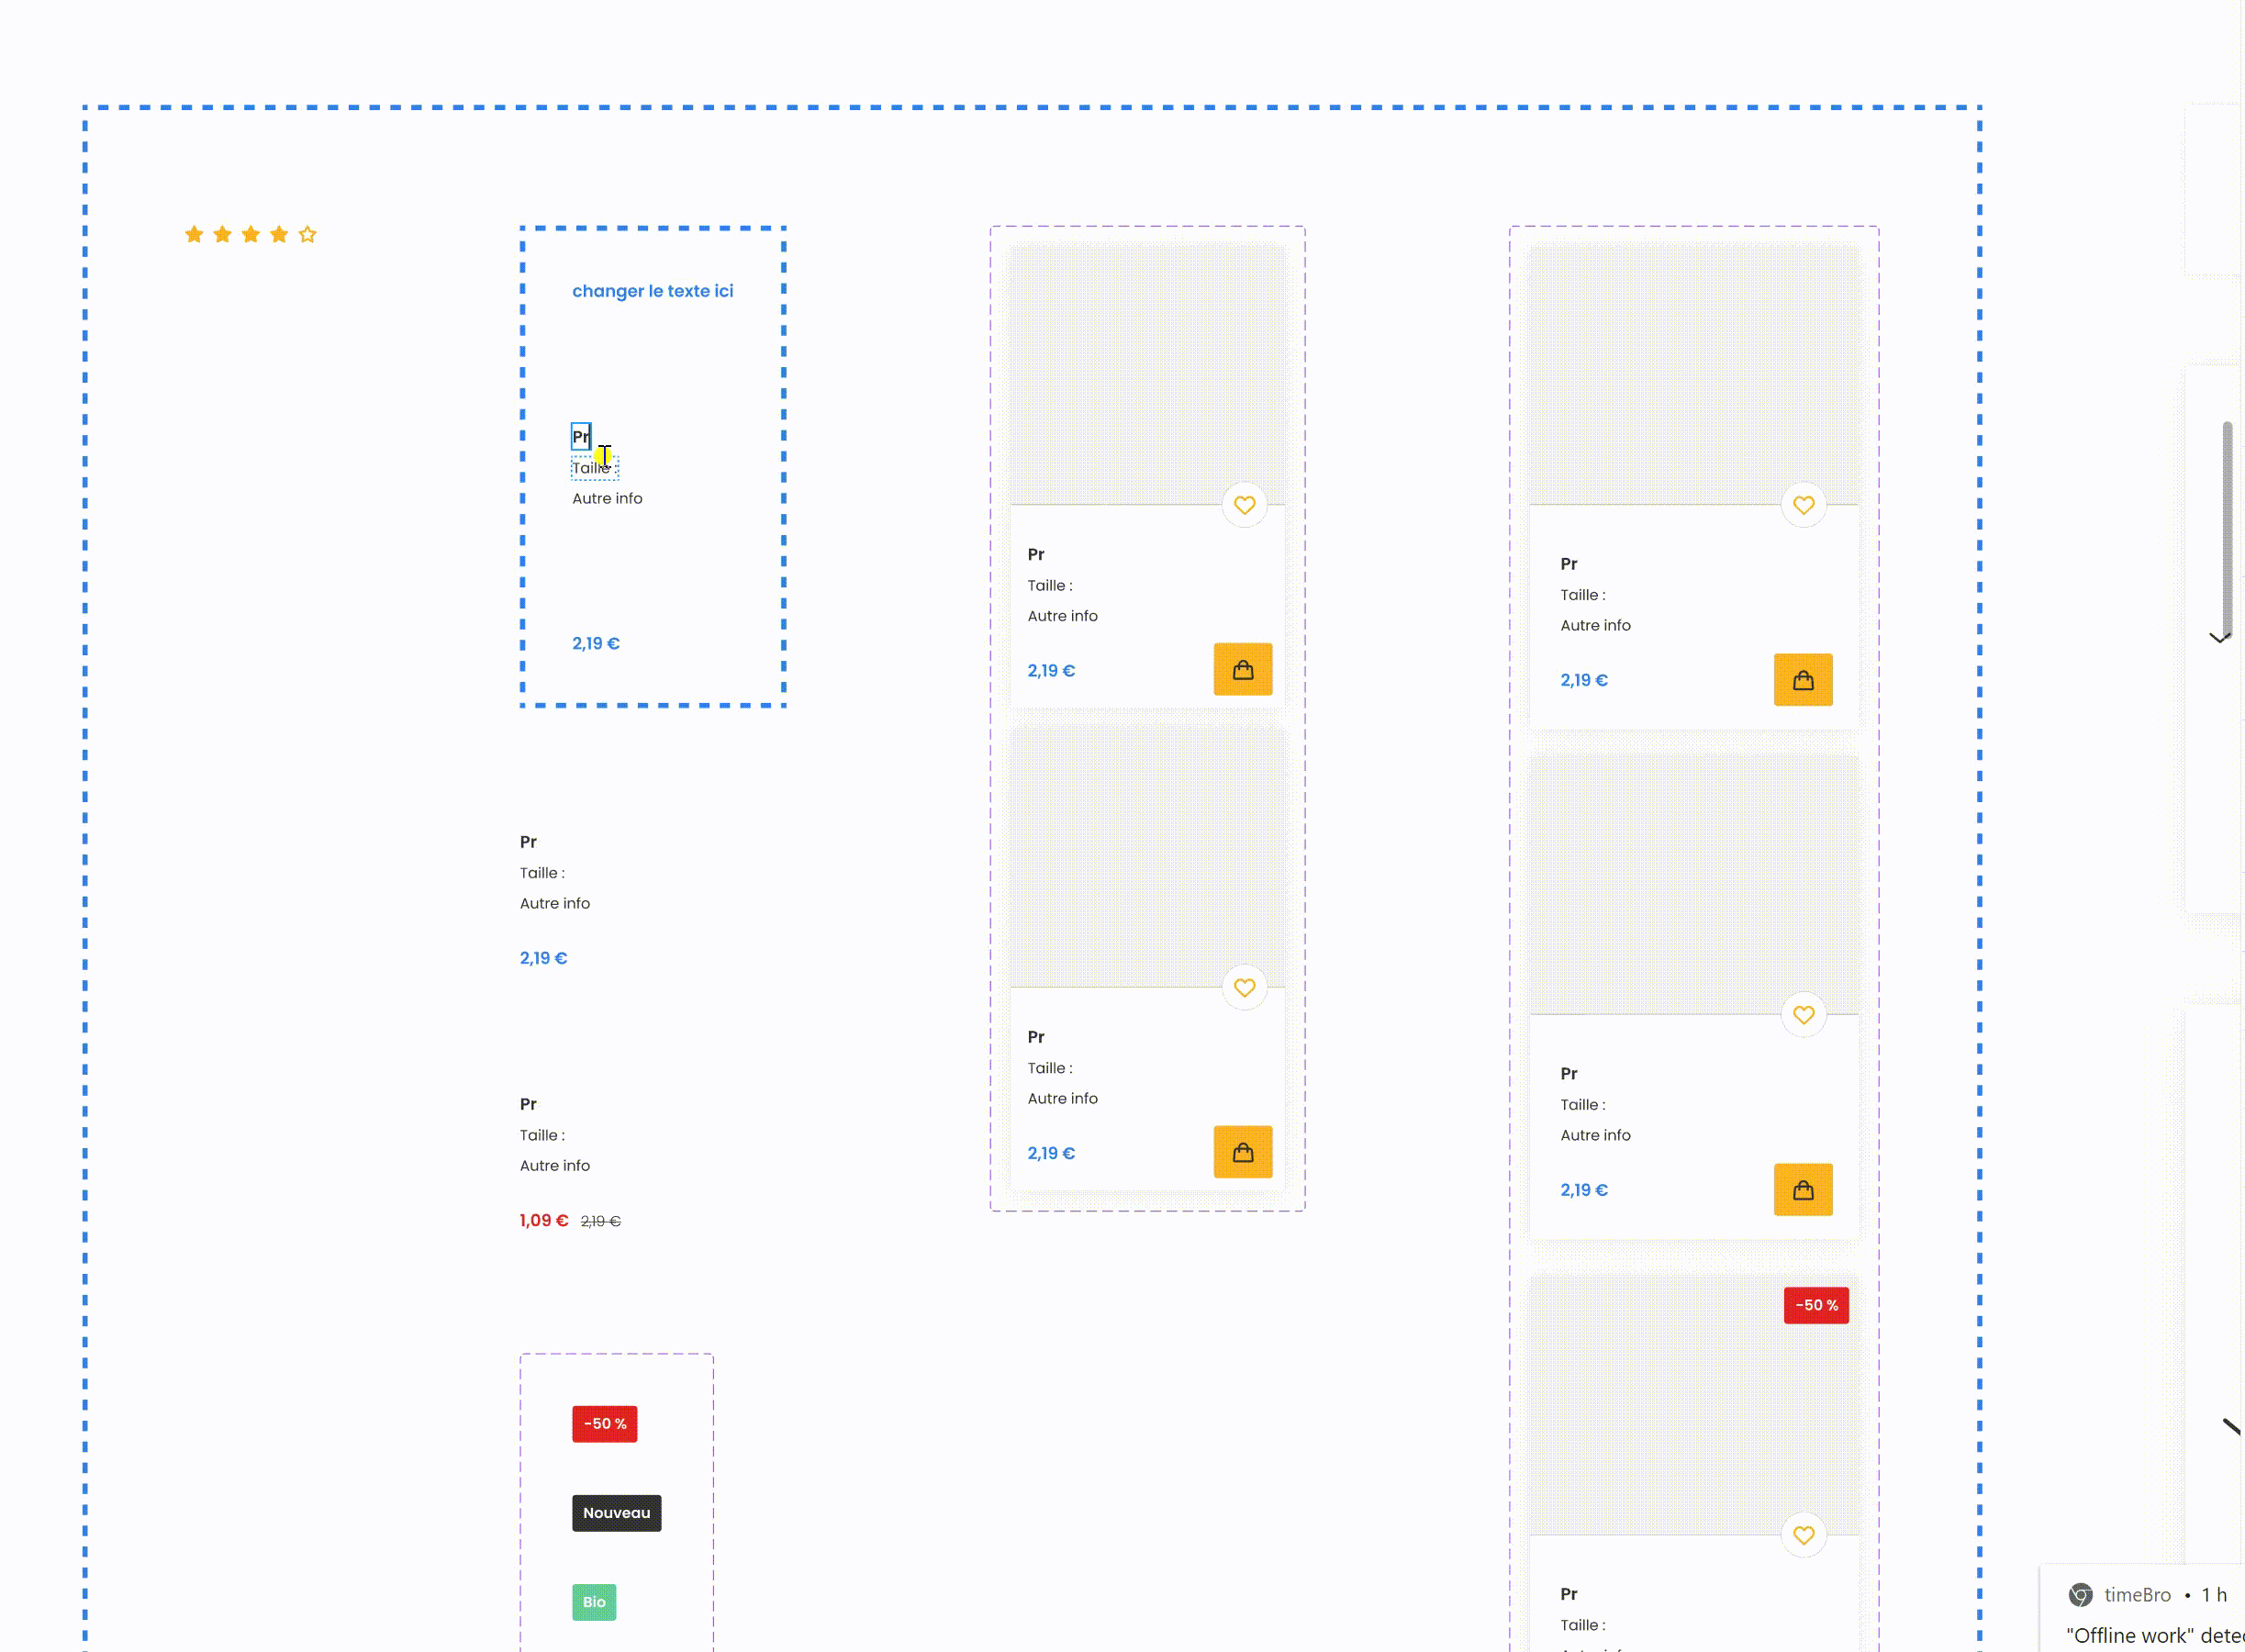Click heart icon on -50 % image card
Image resolution: width=2245 pixels, height=1652 pixels.
[1803, 1535]
